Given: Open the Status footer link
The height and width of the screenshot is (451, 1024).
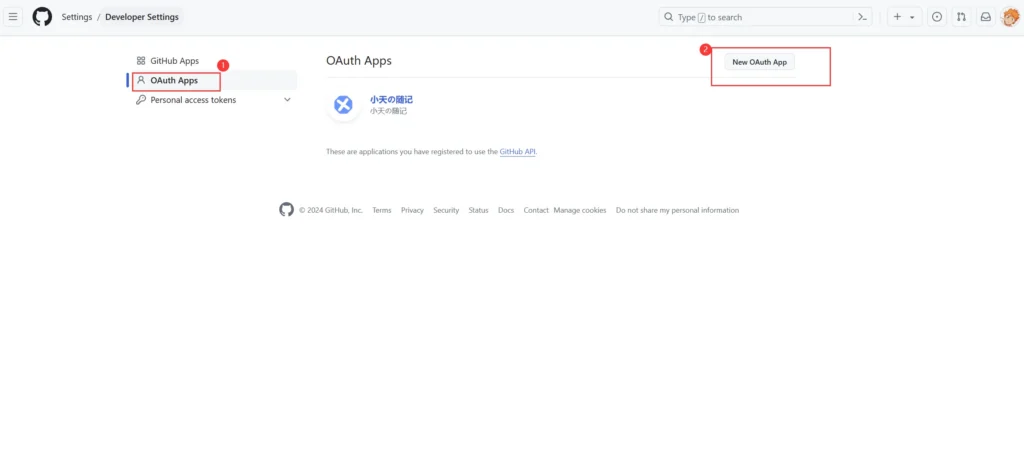Looking at the screenshot, I should click(x=479, y=210).
